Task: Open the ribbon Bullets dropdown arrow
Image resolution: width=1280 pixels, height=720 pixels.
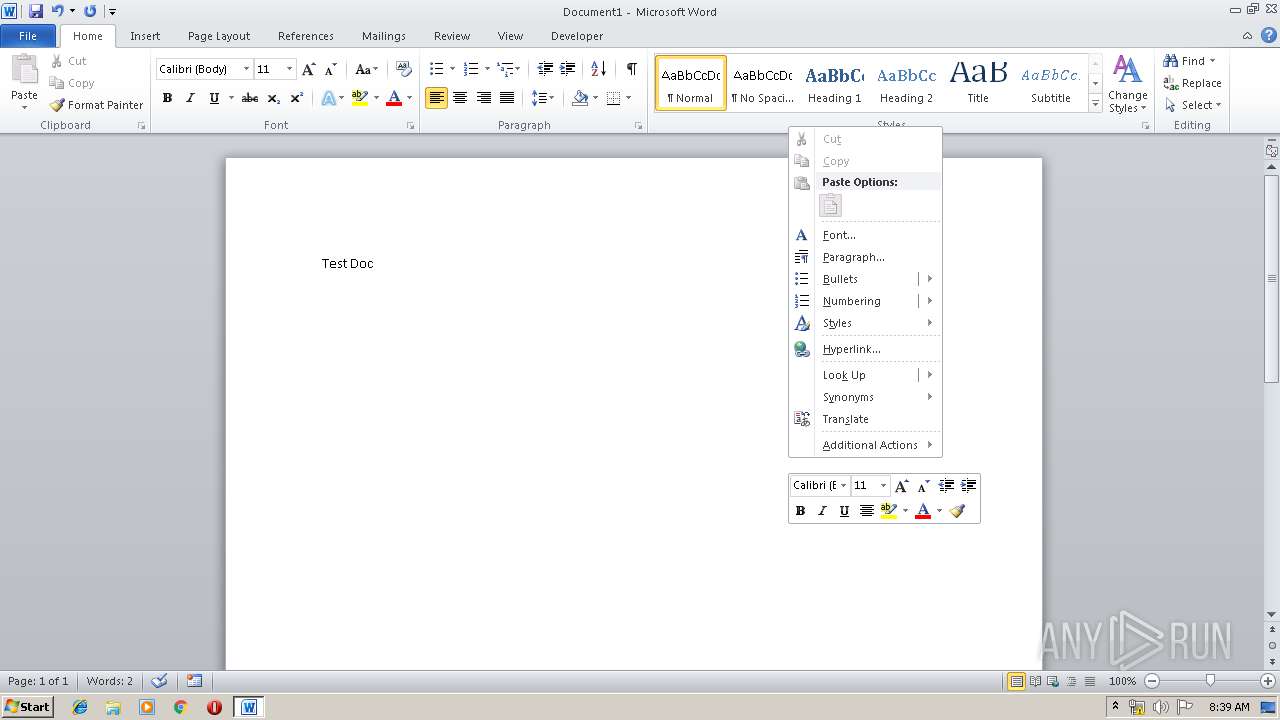Action: (x=453, y=69)
